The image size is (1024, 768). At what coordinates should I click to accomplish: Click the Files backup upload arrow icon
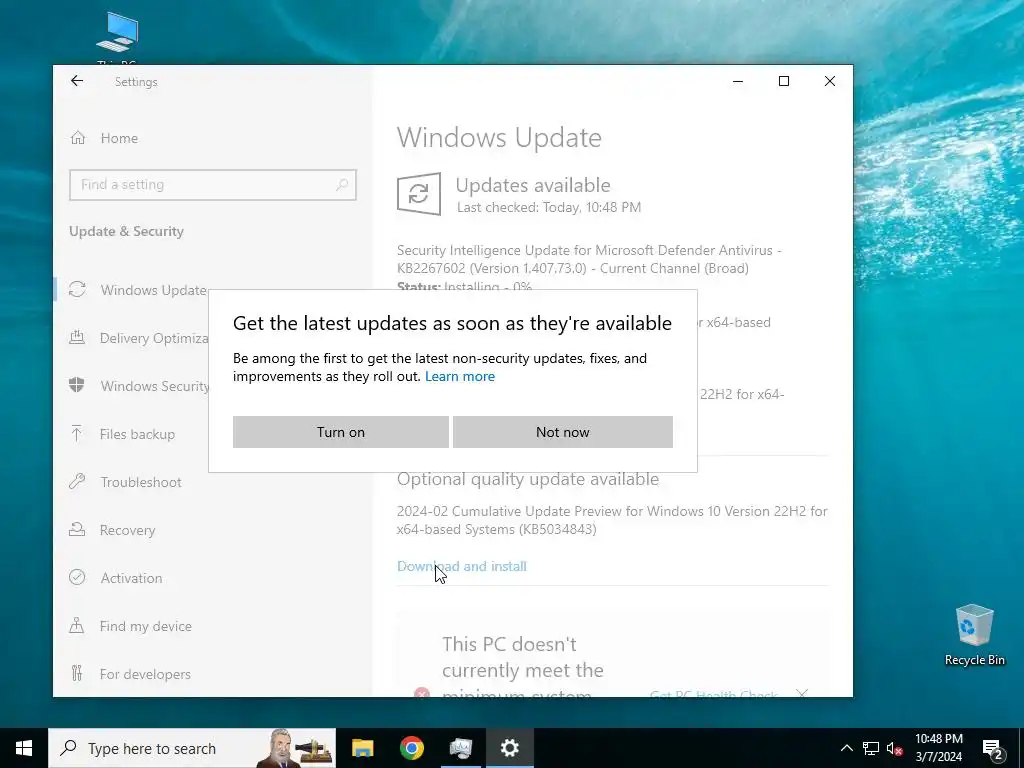(76, 433)
